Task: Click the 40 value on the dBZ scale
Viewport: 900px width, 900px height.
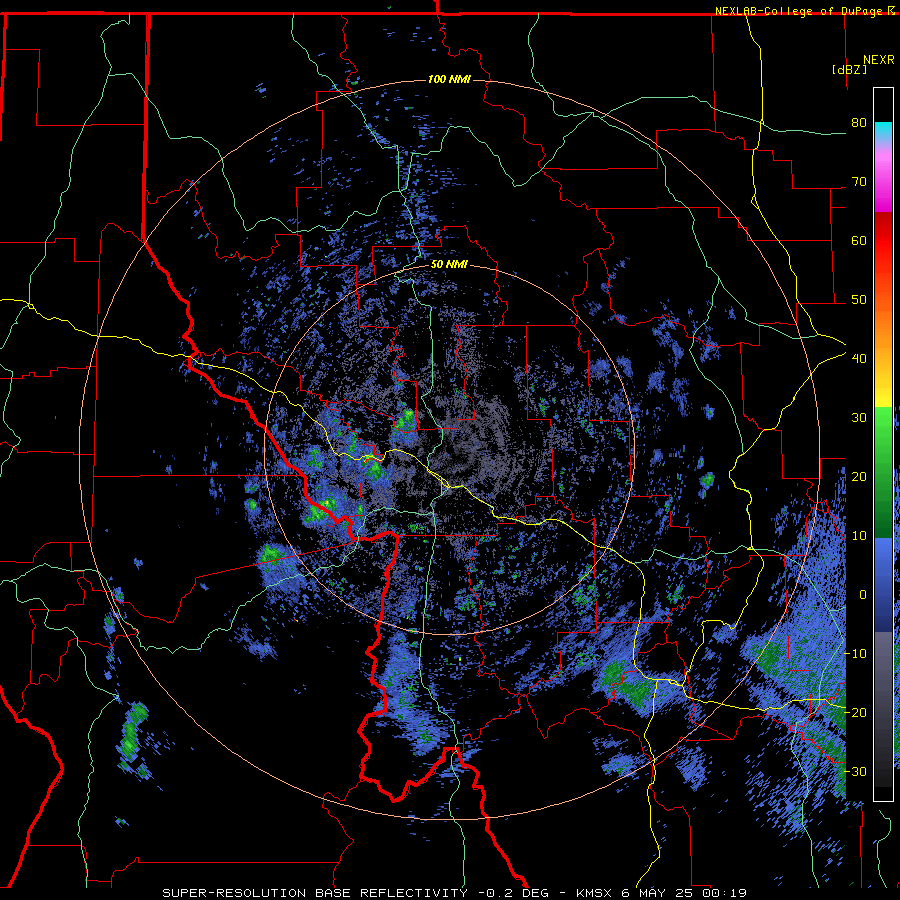Action: tap(859, 359)
